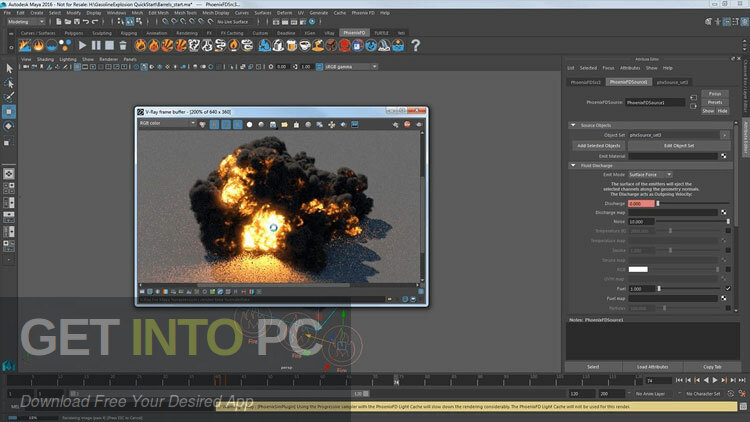Collapse the Source Objects section

(x=573, y=125)
